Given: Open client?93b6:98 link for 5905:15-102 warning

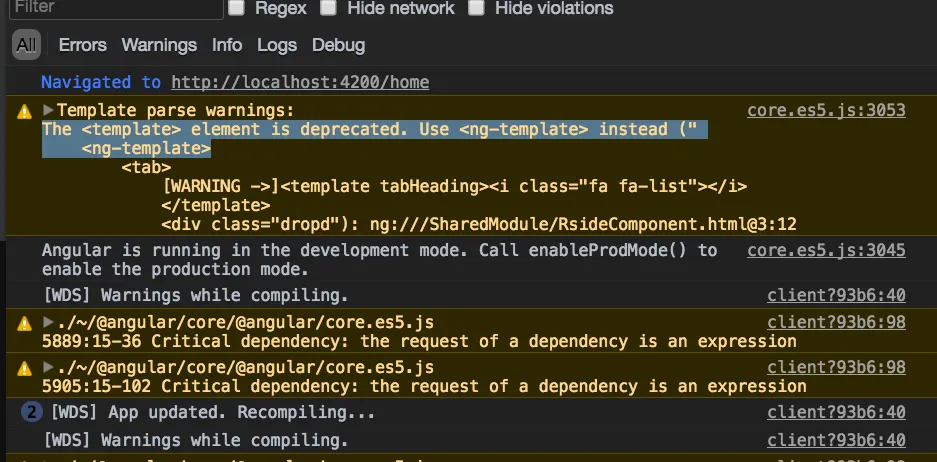Looking at the screenshot, I should tap(837, 367).
